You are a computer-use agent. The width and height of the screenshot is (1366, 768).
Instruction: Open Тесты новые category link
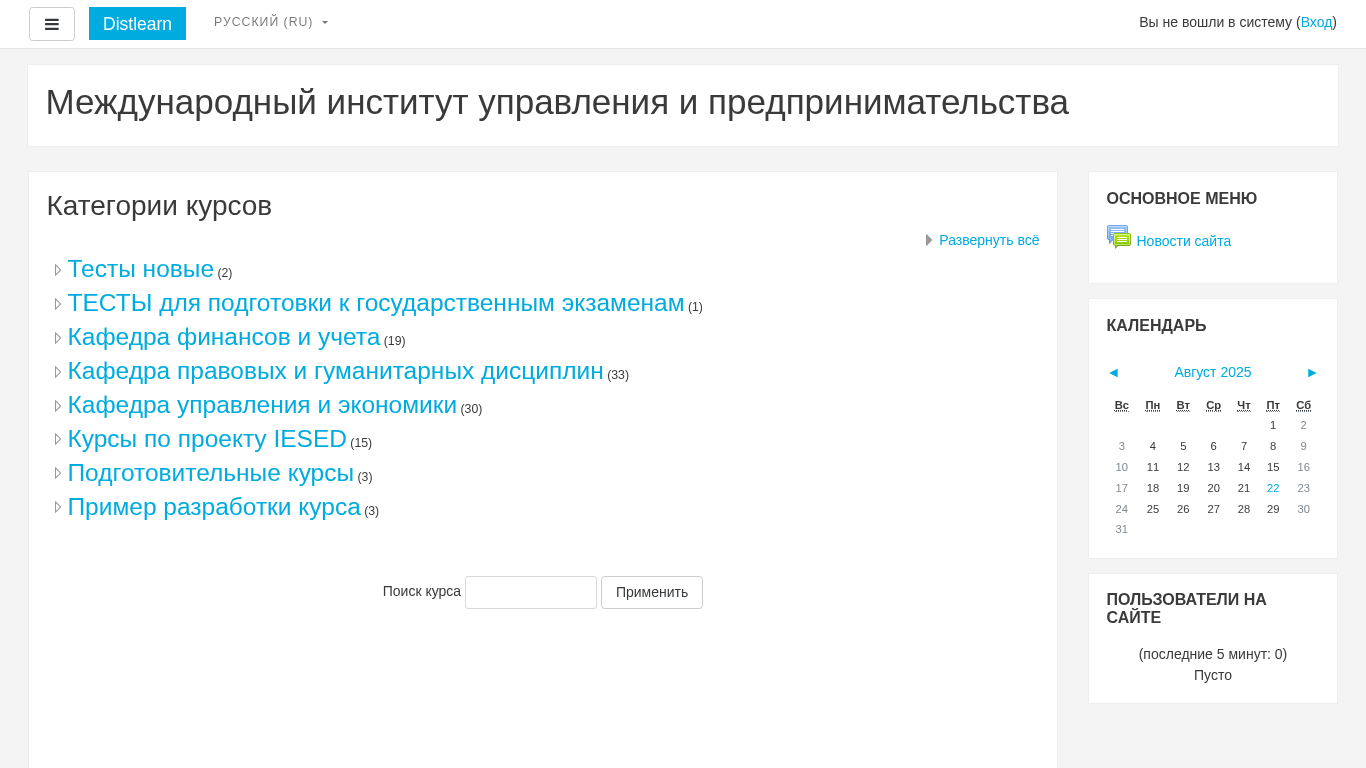pyautogui.click(x=141, y=269)
